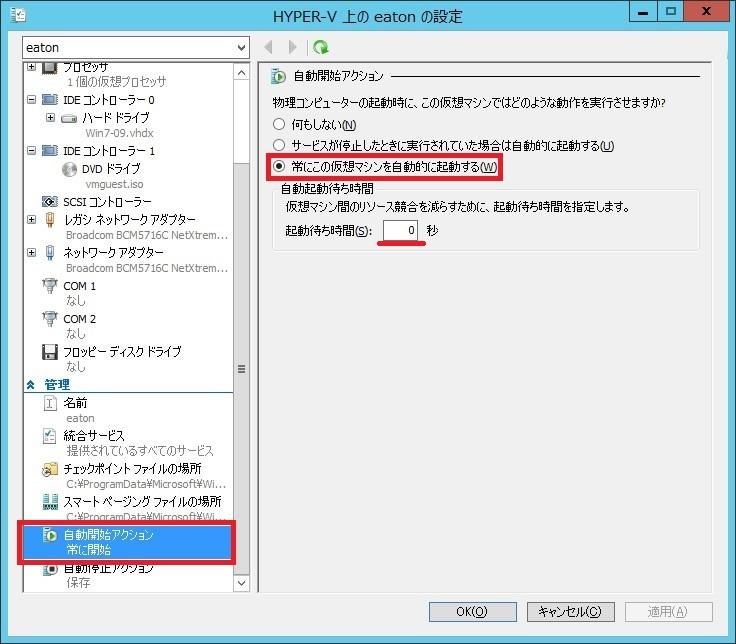Click the キャンセル(C) button

[570, 612]
